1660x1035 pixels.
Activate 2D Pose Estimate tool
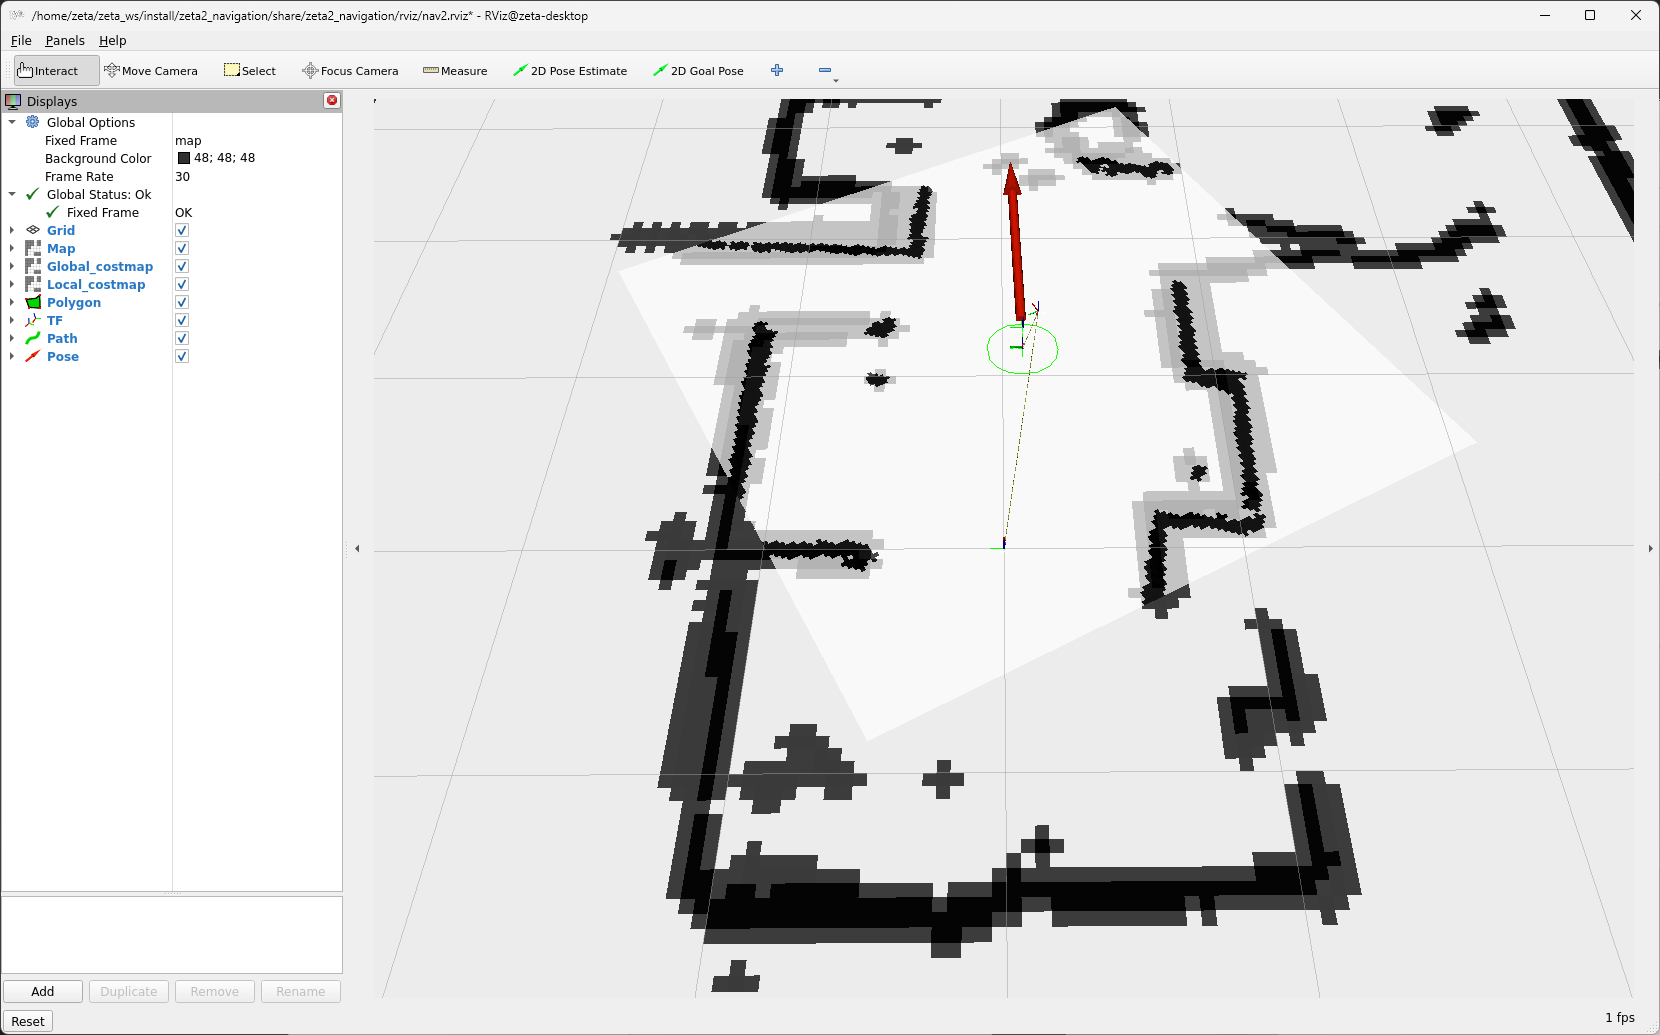tap(570, 71)
